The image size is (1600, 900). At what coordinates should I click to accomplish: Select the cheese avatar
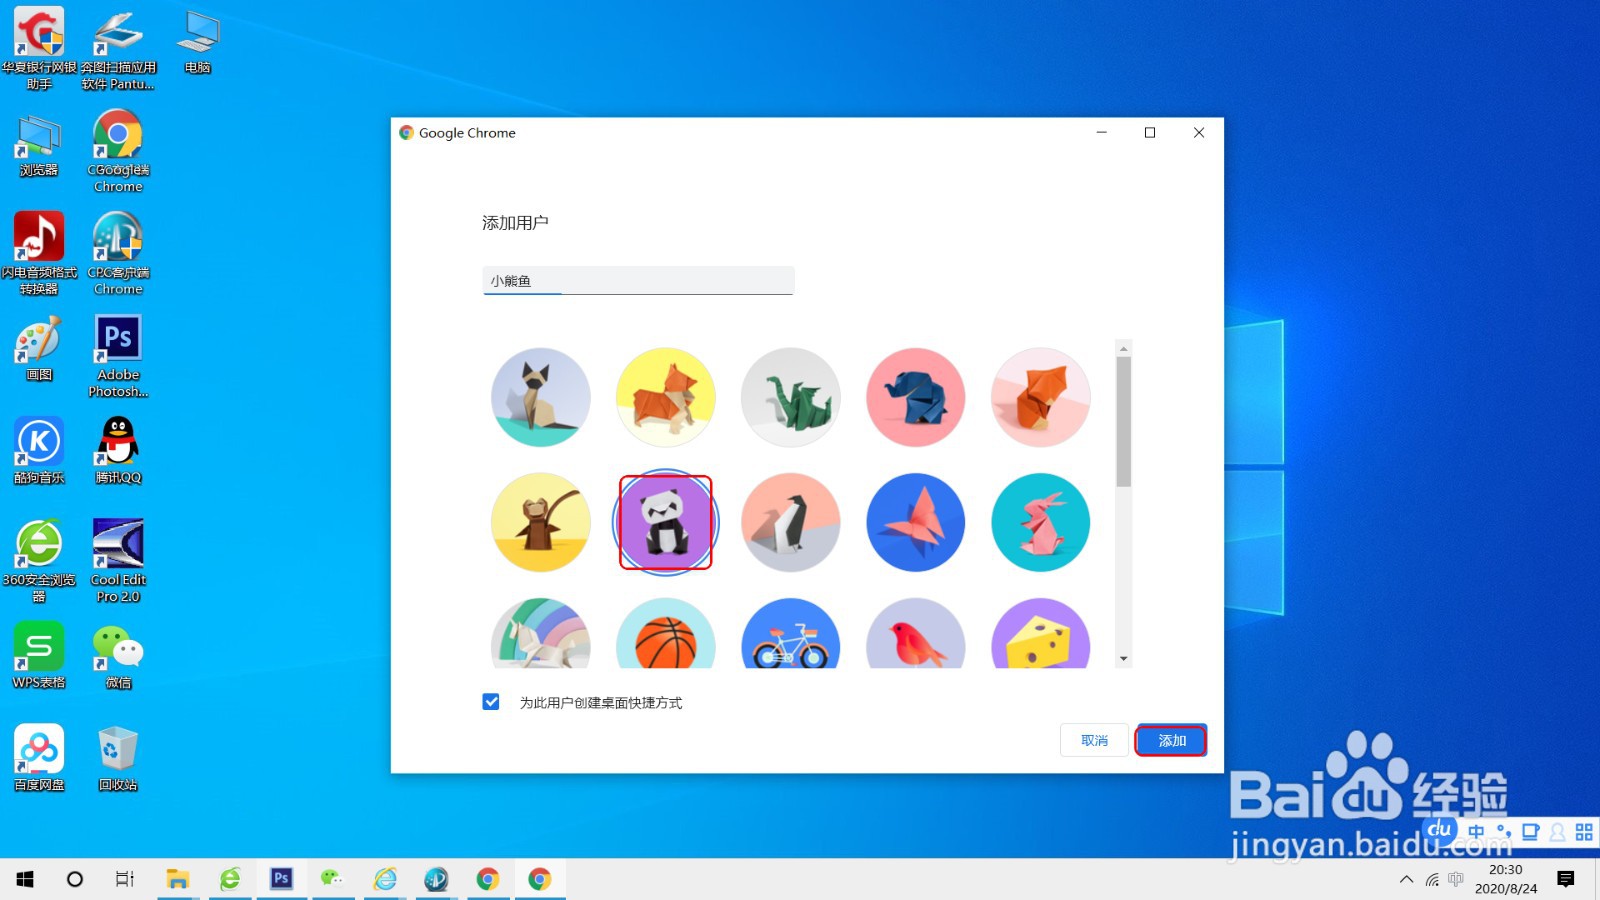tap(1040, 637)
